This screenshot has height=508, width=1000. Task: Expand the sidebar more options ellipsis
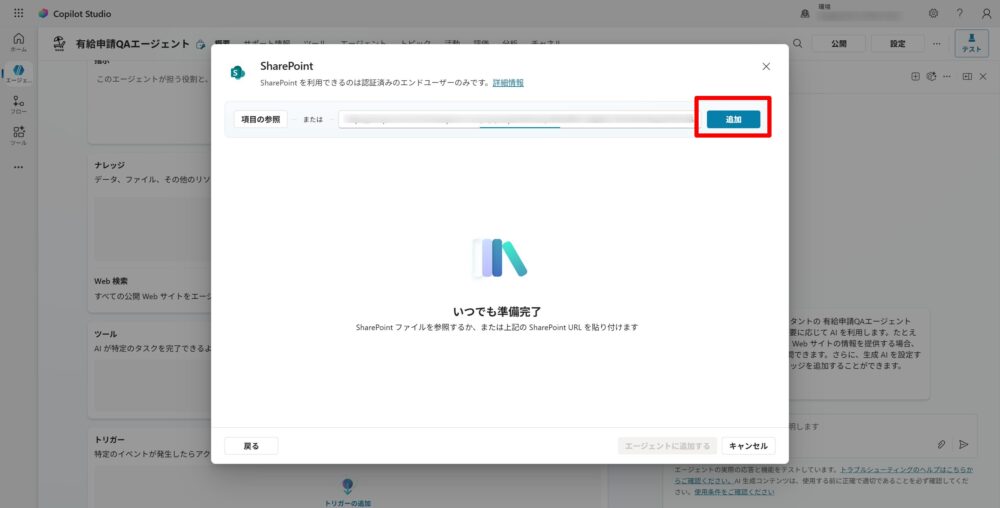[18, 166]
